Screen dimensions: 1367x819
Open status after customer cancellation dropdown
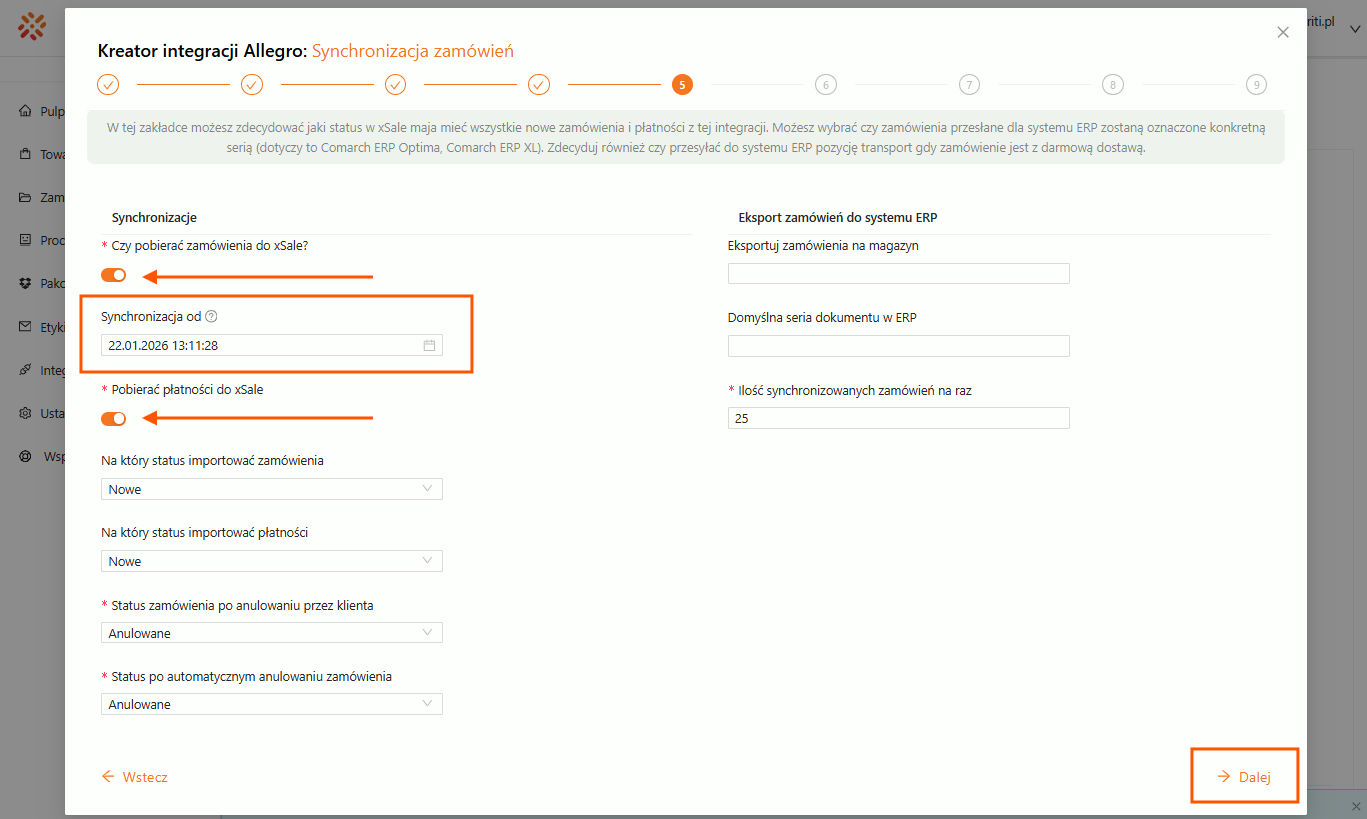point(271,633)
